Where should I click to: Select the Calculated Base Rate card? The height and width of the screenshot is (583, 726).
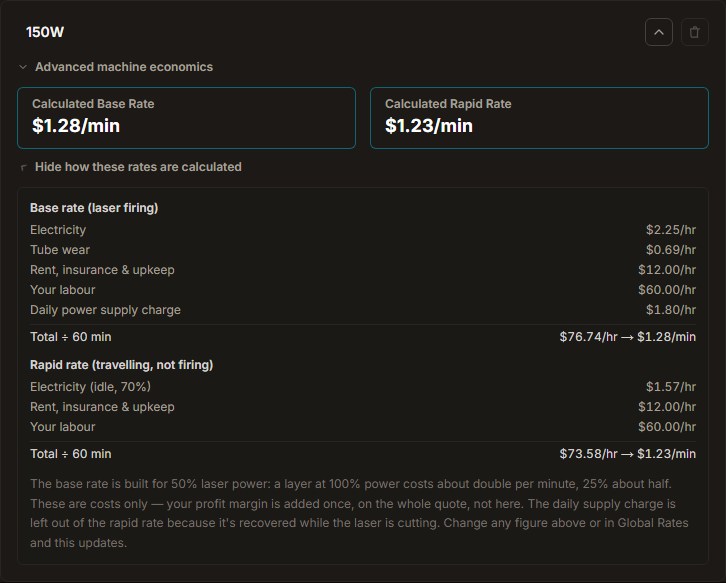click(187, 118)
